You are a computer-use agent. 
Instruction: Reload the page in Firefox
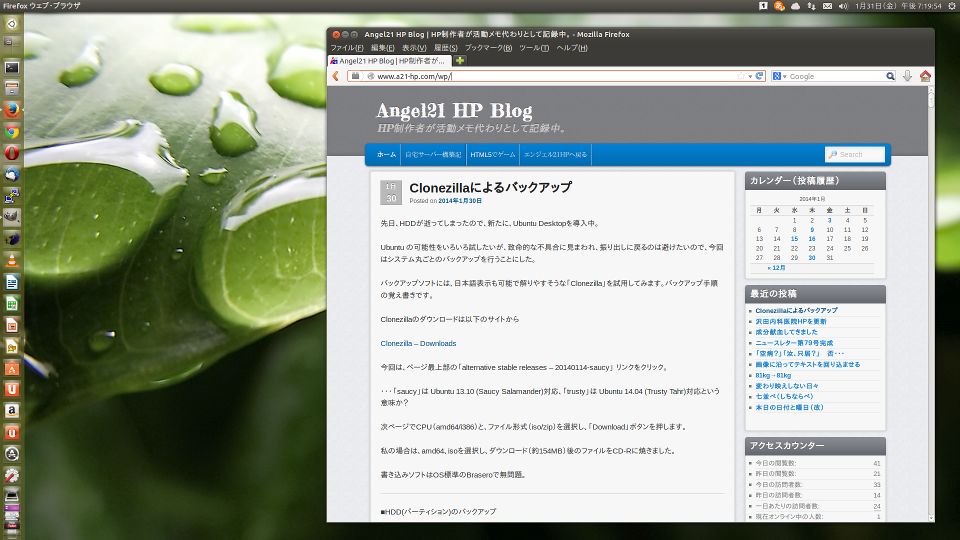pyautogui.click(x=759, y=77)
